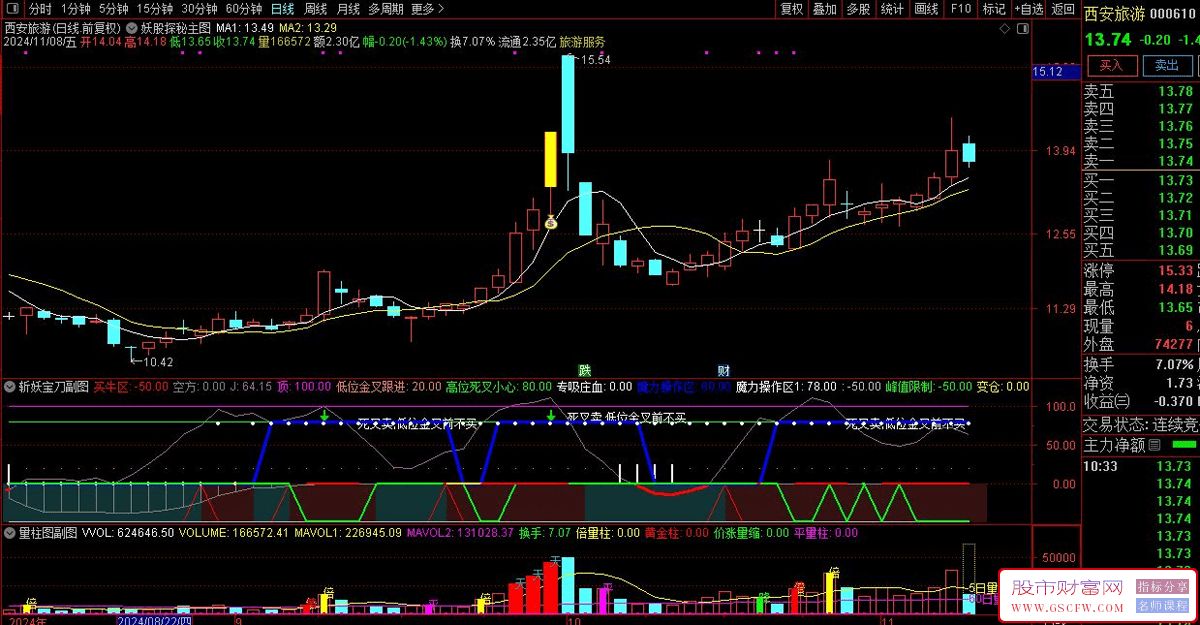Click the MA1: 13.49 indicator value
Image resolution: width=1200 pixels, height=625 pixels.
point(246,28)
